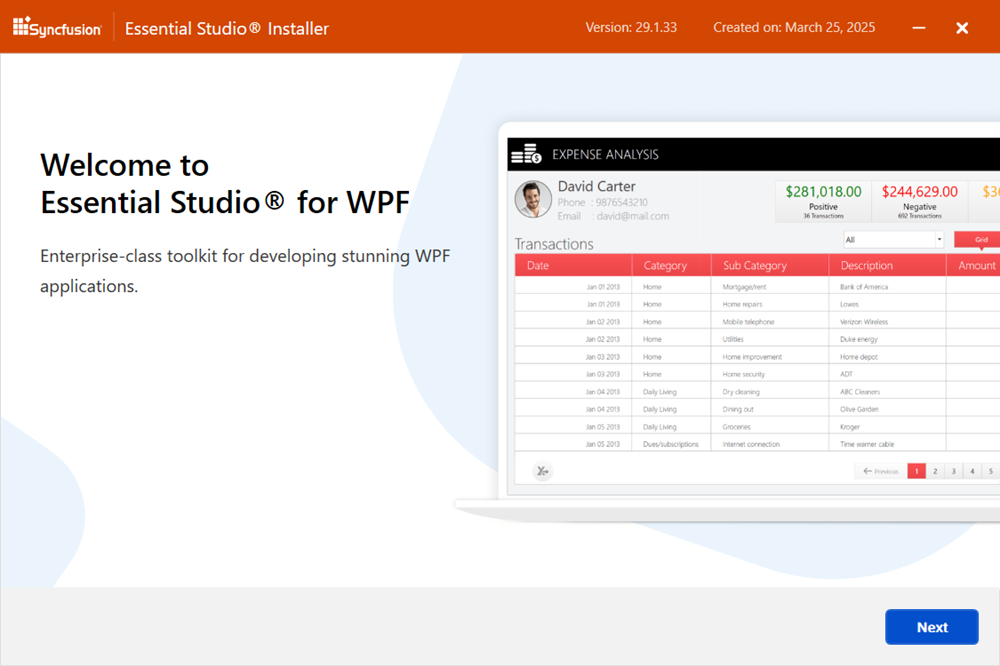The width and height of the screenshot is (1000, 666).
Task: Click David Carter's profile photo
Action: [533, 199]
